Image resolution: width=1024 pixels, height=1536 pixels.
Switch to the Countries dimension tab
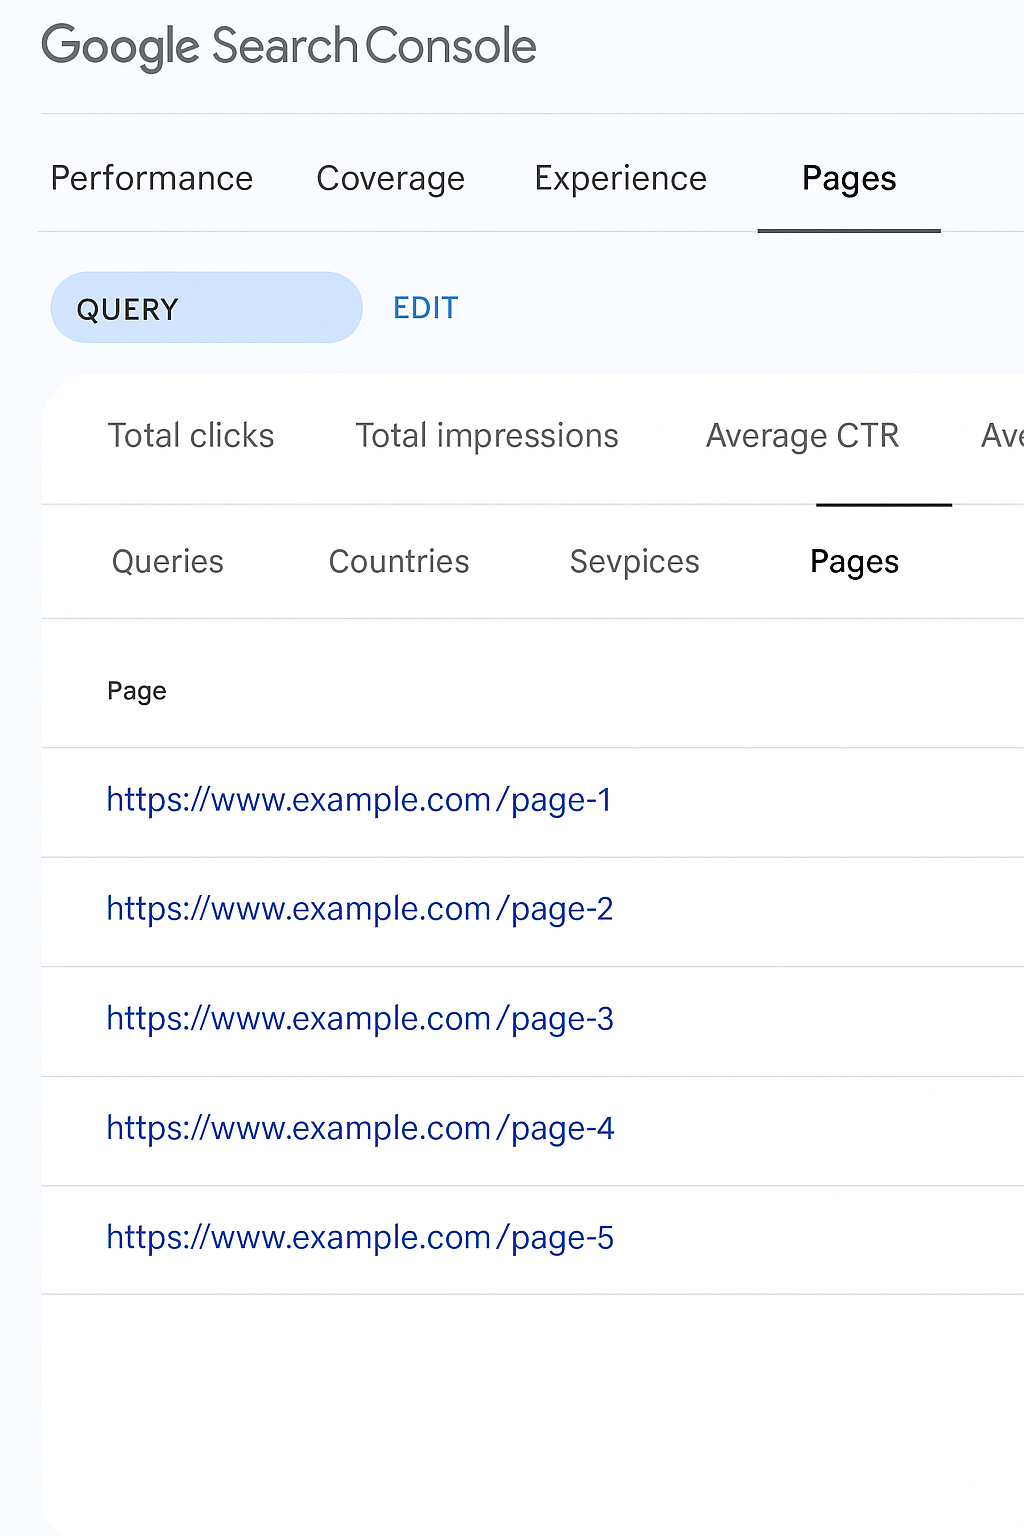(x=399, y=562)
